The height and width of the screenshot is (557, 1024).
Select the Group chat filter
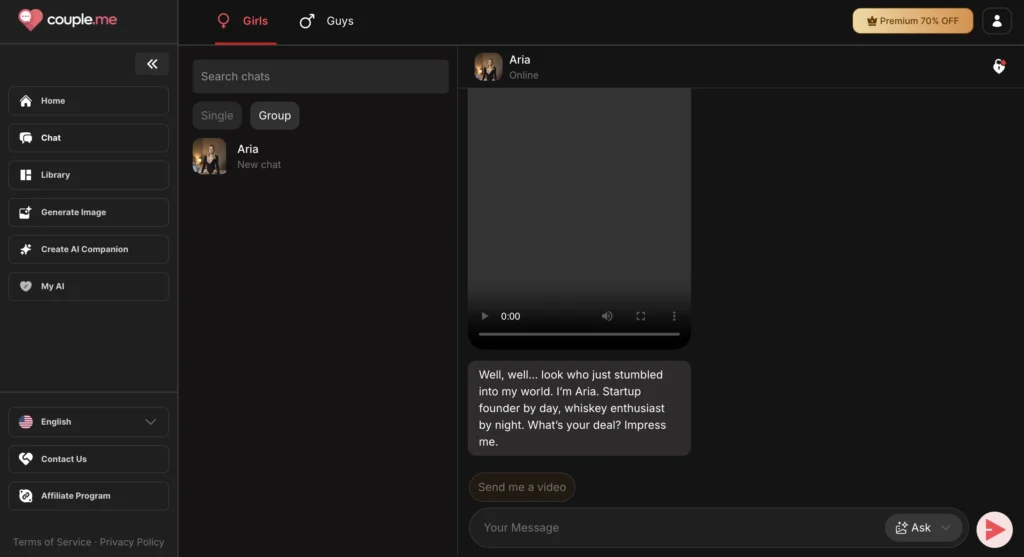[274, 116]
